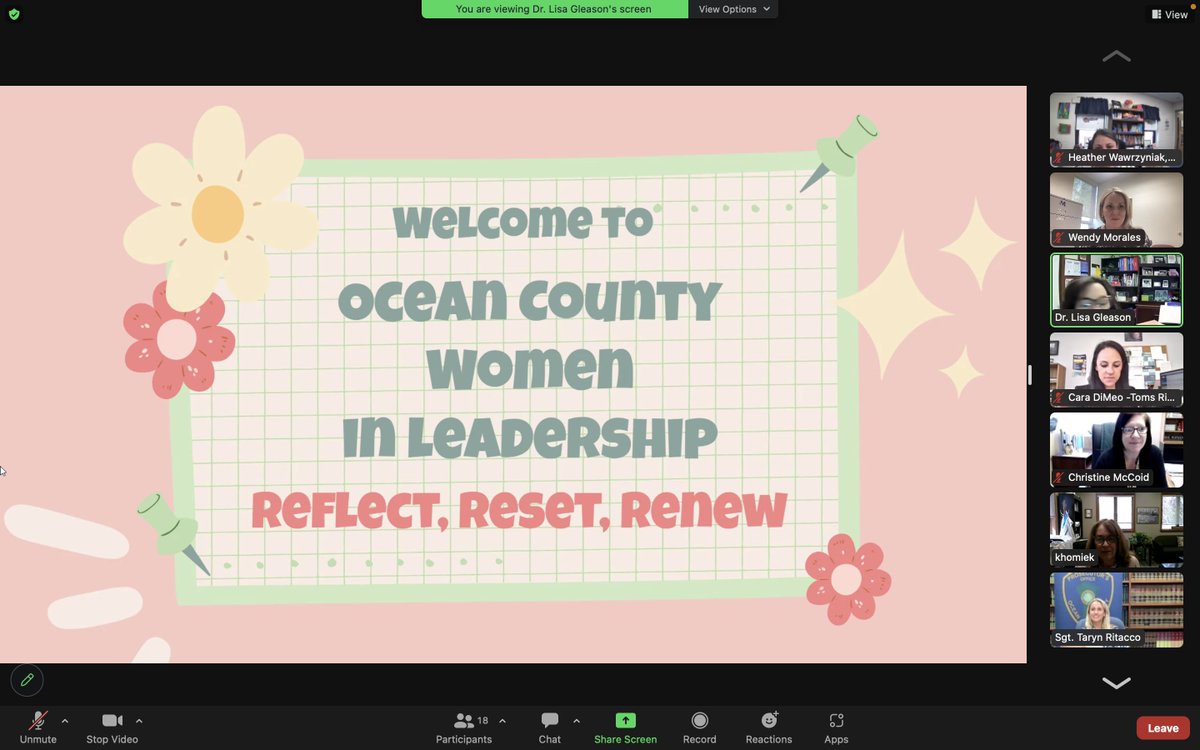The height and width of the screenshot is (750, 1200).
Task: Open audio options arrow next to Unmute
Action: coord(65,720)
